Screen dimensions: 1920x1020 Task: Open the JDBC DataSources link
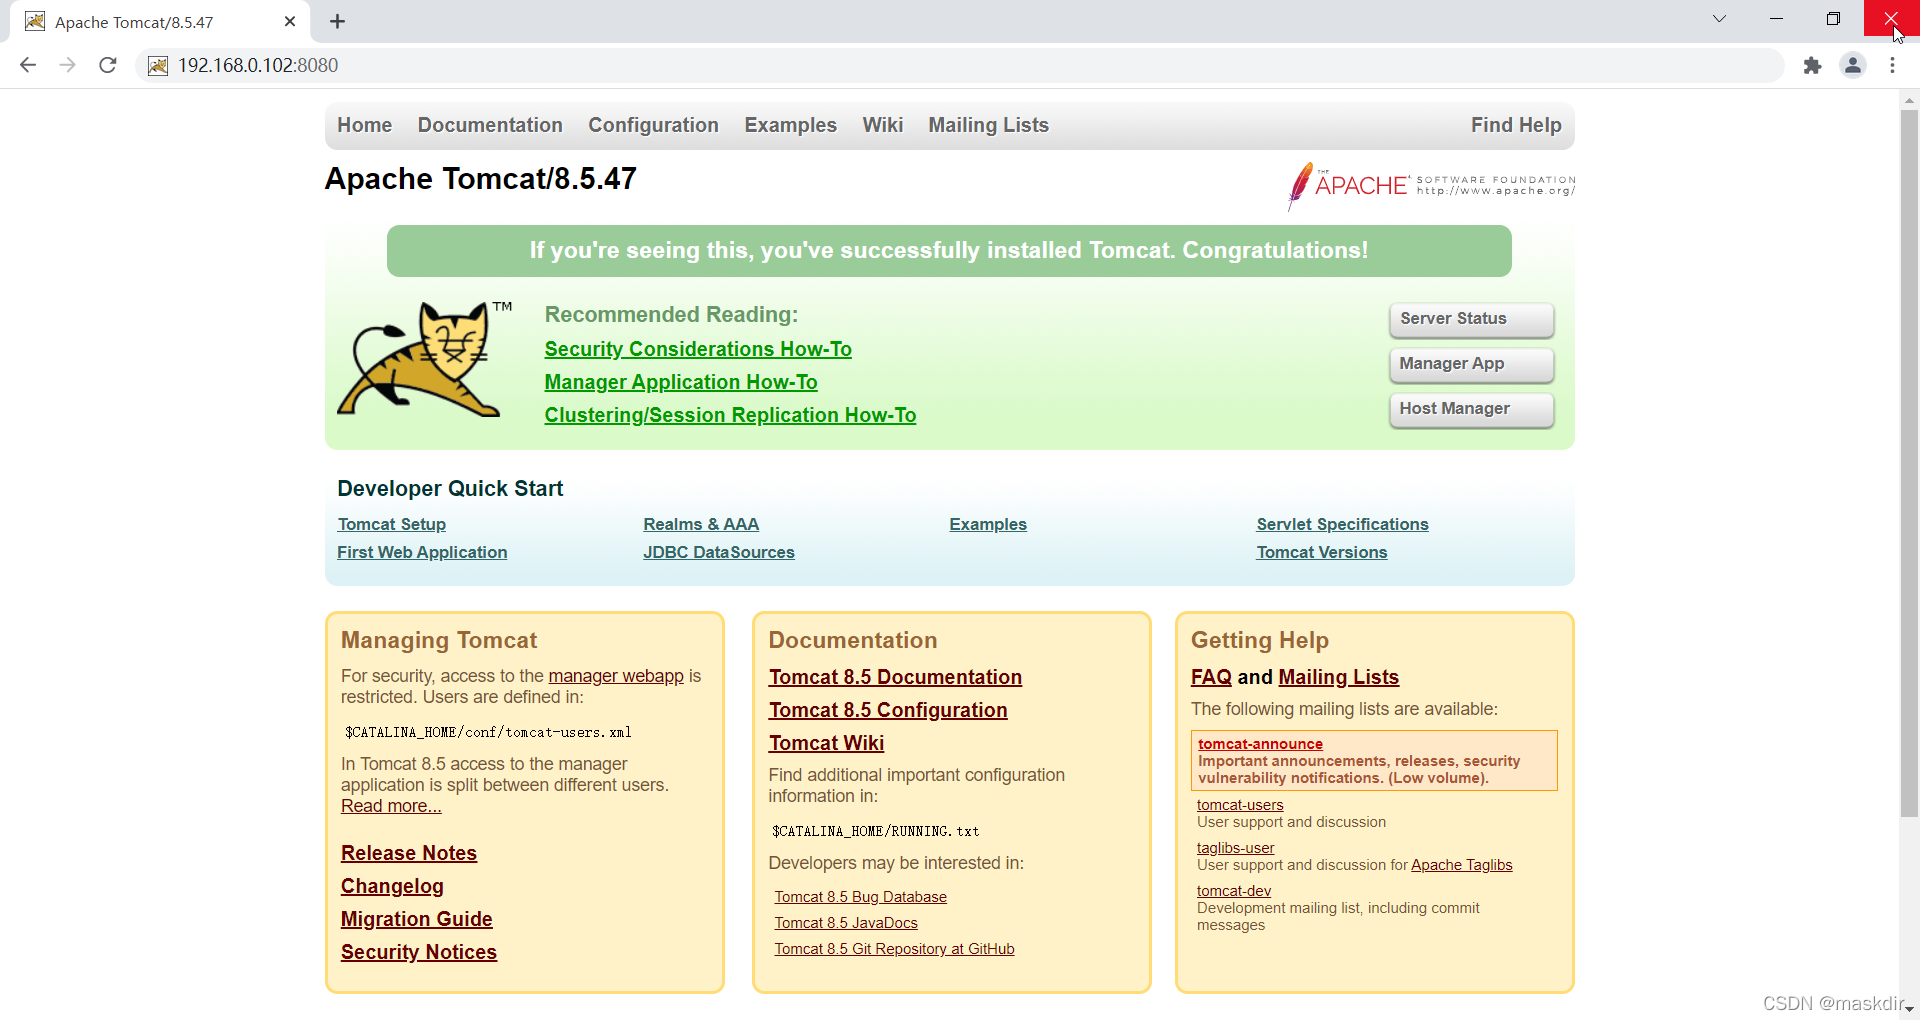coord(719,552)
